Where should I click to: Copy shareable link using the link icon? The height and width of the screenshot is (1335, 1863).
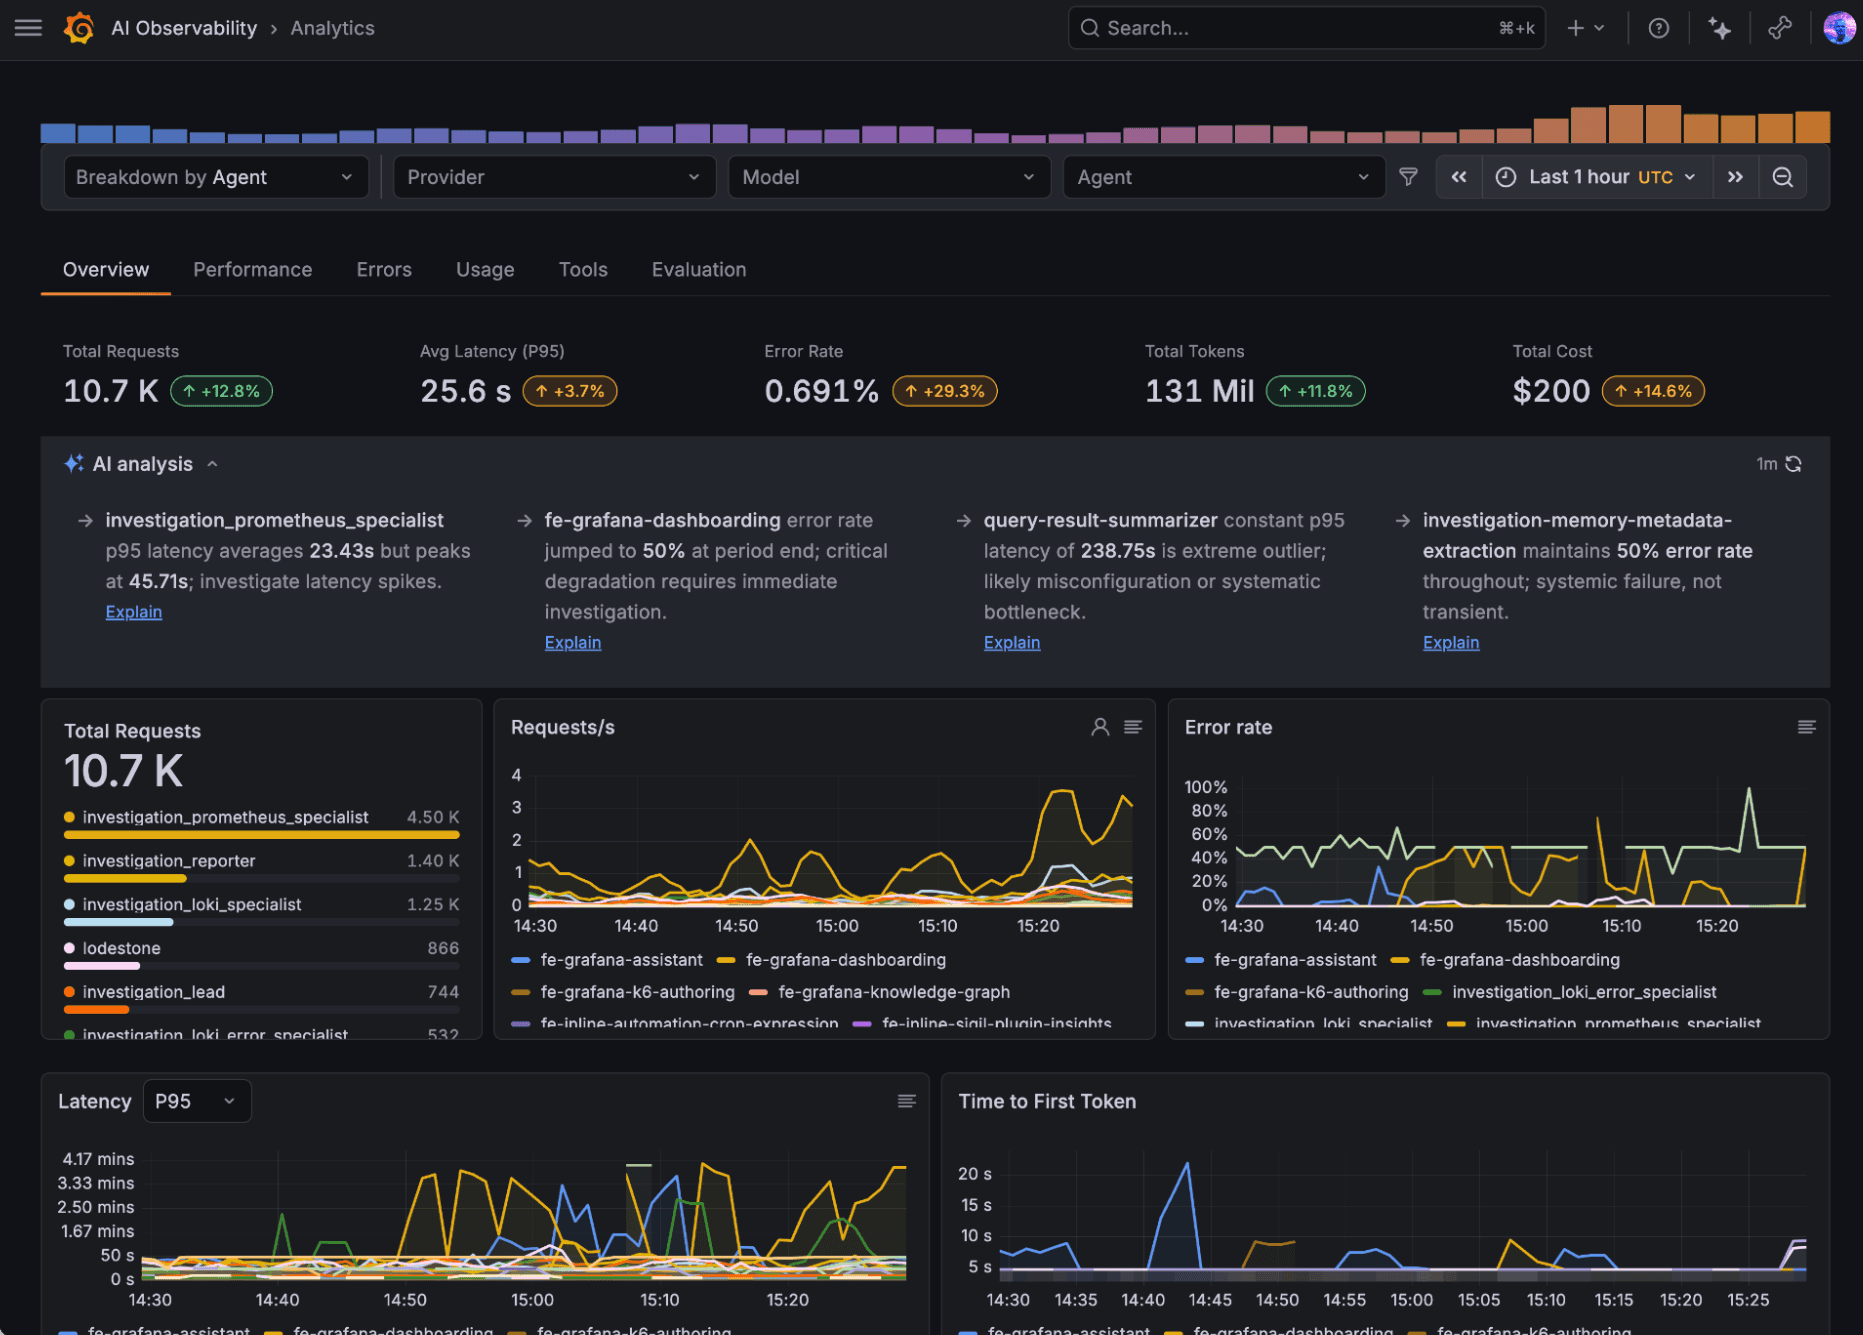(1779, 27)
